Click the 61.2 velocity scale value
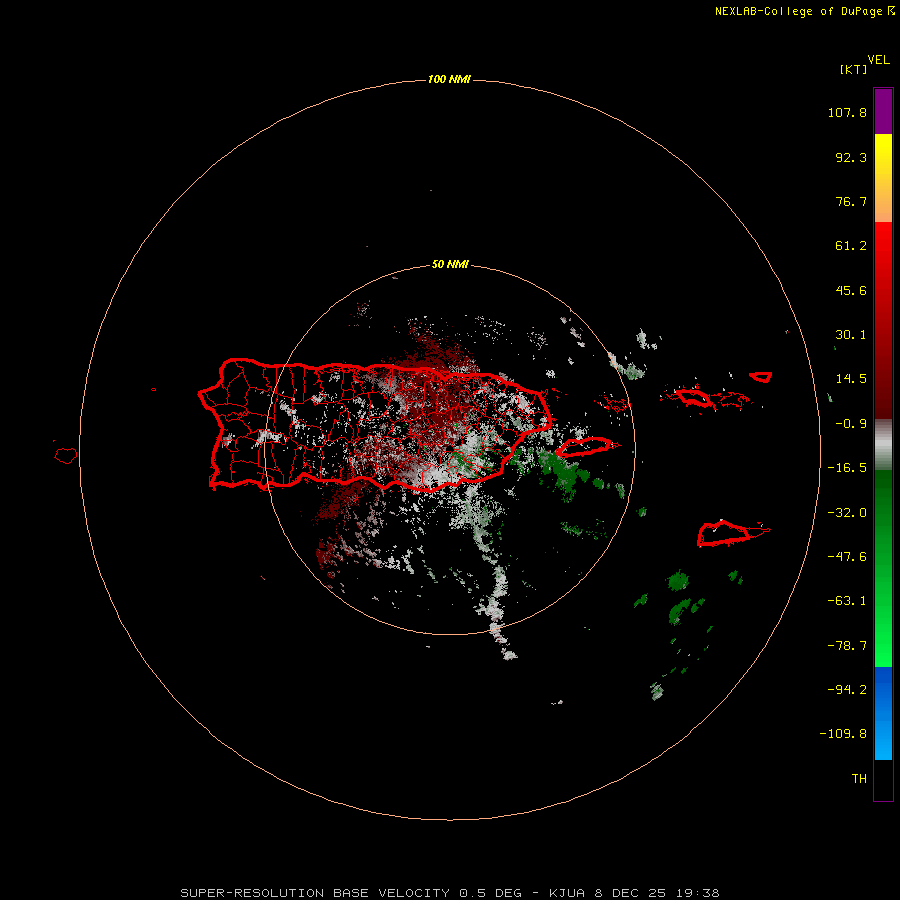The height and width of the screenshot is (900, 900). (851, 246)
